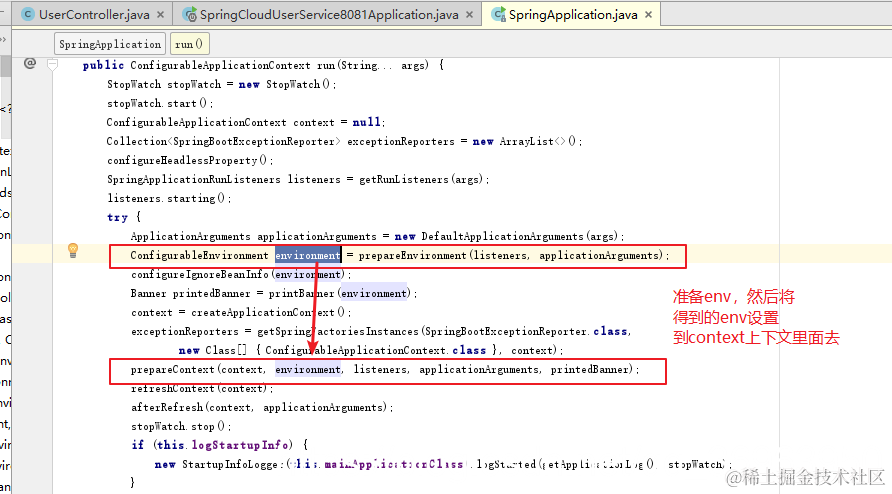Viewport: 892px width, 494px height.
Task: Click 'getSpringFactoriesInstances' call
Action: pyautogui.click(x=338, y=331)
